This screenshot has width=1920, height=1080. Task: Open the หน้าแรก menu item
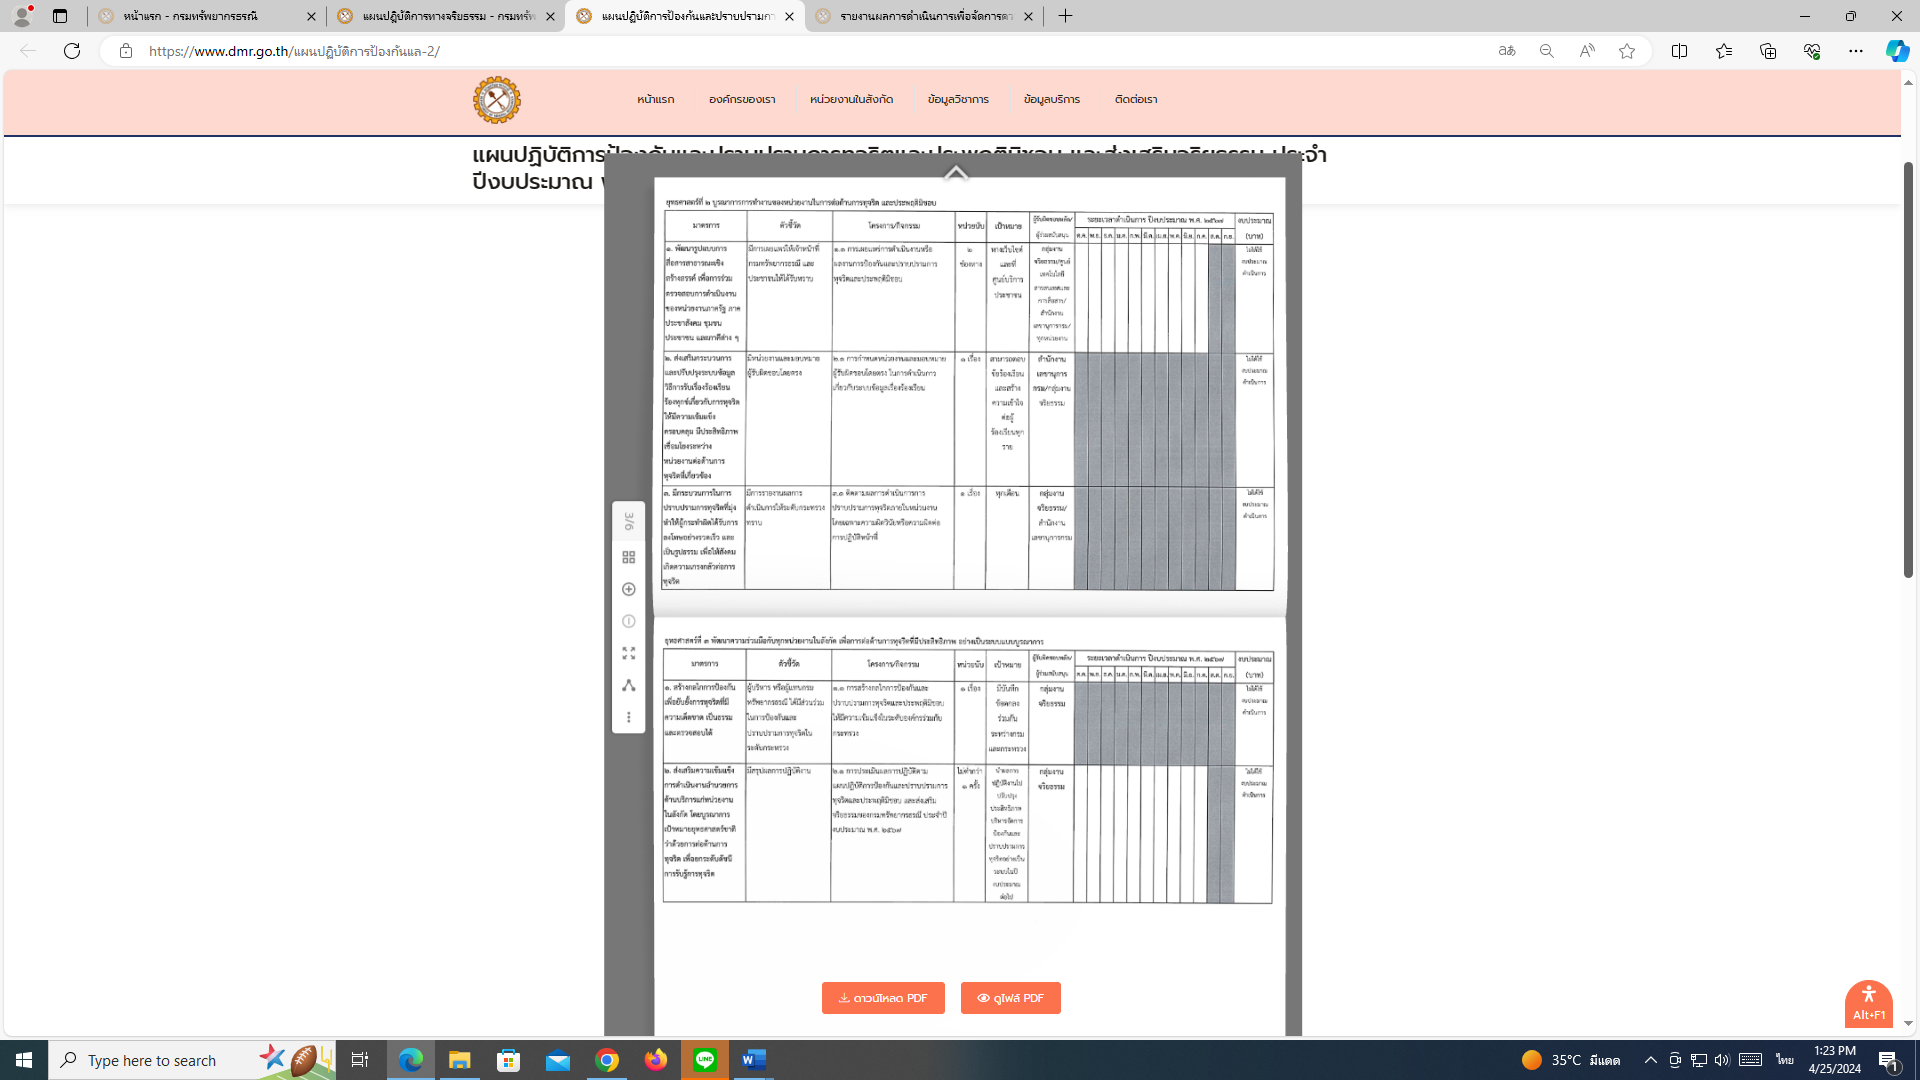655,99
